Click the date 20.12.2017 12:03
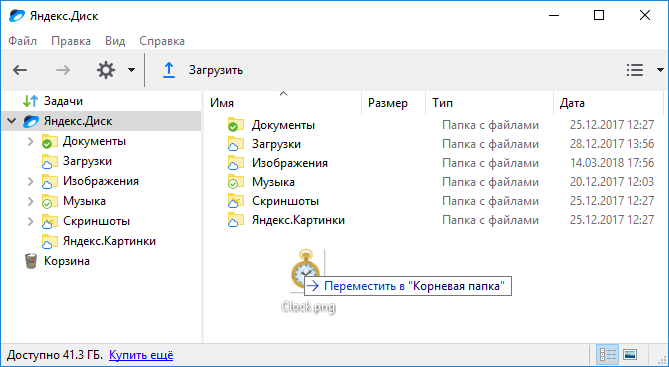 pos(612,182)
